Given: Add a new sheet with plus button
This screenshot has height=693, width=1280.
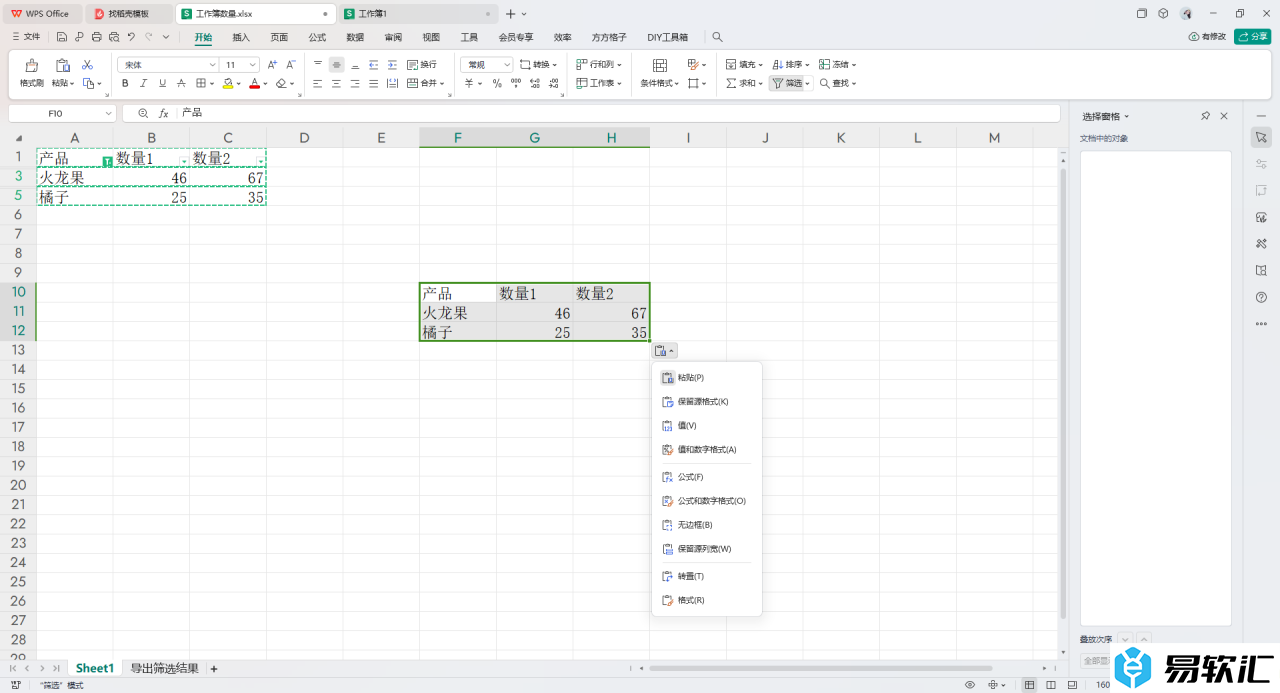Looking at the screenshot, I should pos(213,668).
